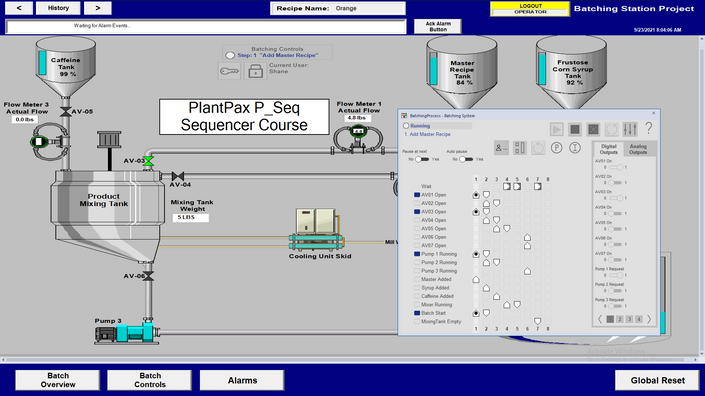This screenshot has width=705, height=396.
Task: Toggle the AV02 On output switch
Action: coord(615,182)
